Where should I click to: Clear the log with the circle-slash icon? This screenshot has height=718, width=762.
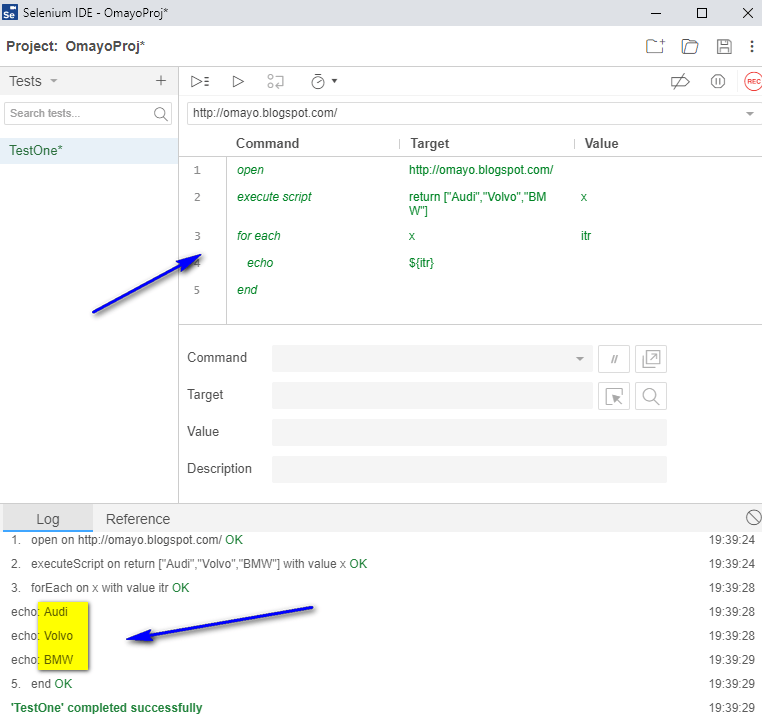[x=753, y=518]
